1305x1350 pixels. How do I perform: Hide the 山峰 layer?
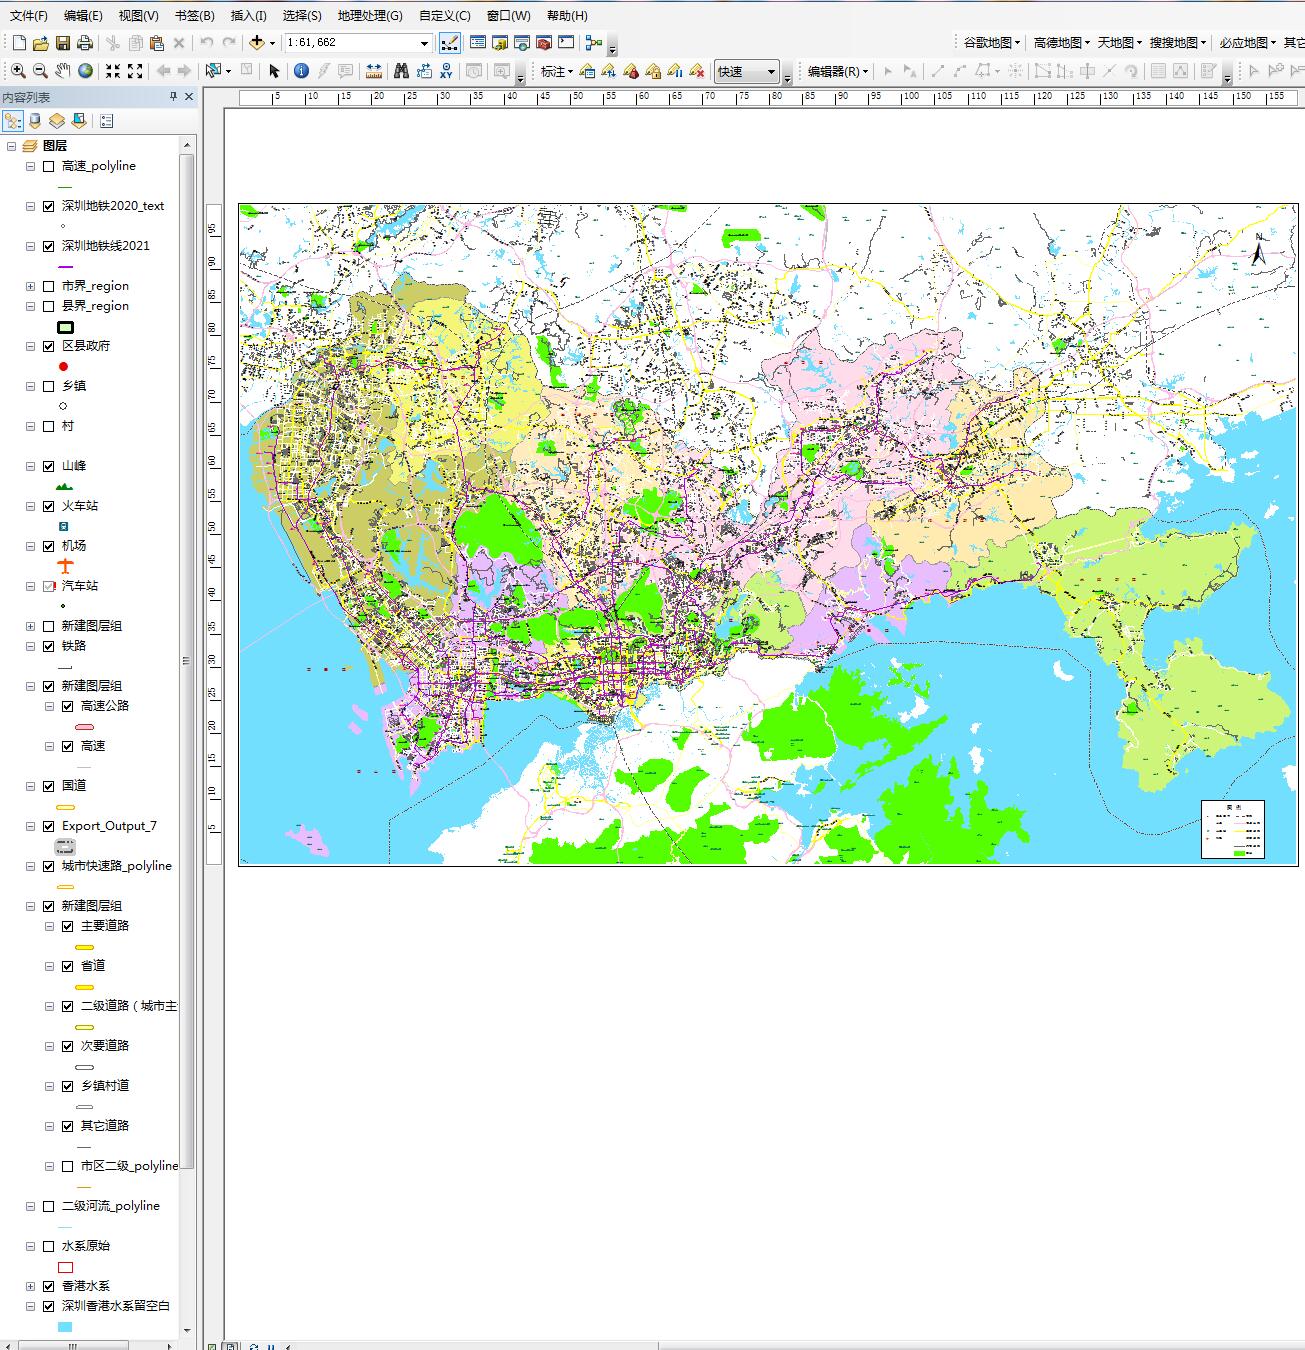pos(48,466)
